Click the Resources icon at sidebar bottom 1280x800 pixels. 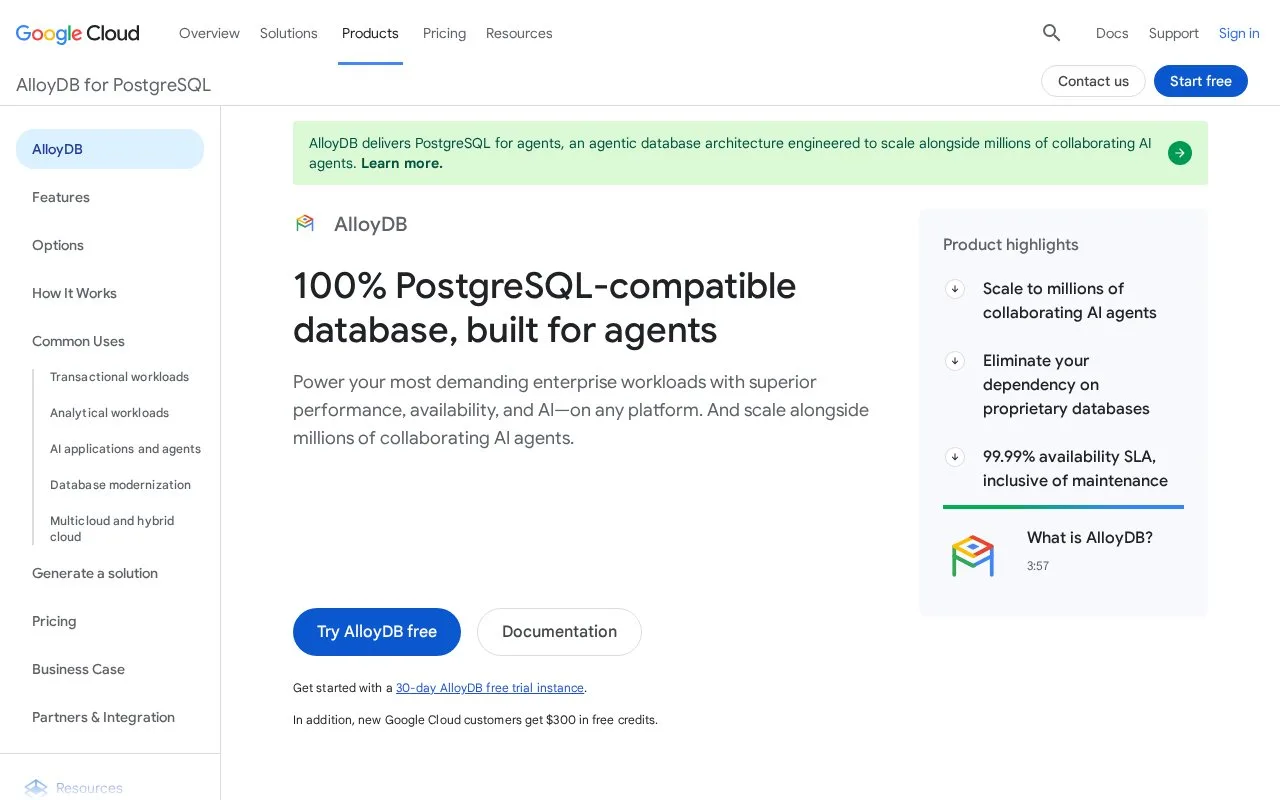pyautogui.click(x=36, y=788)
